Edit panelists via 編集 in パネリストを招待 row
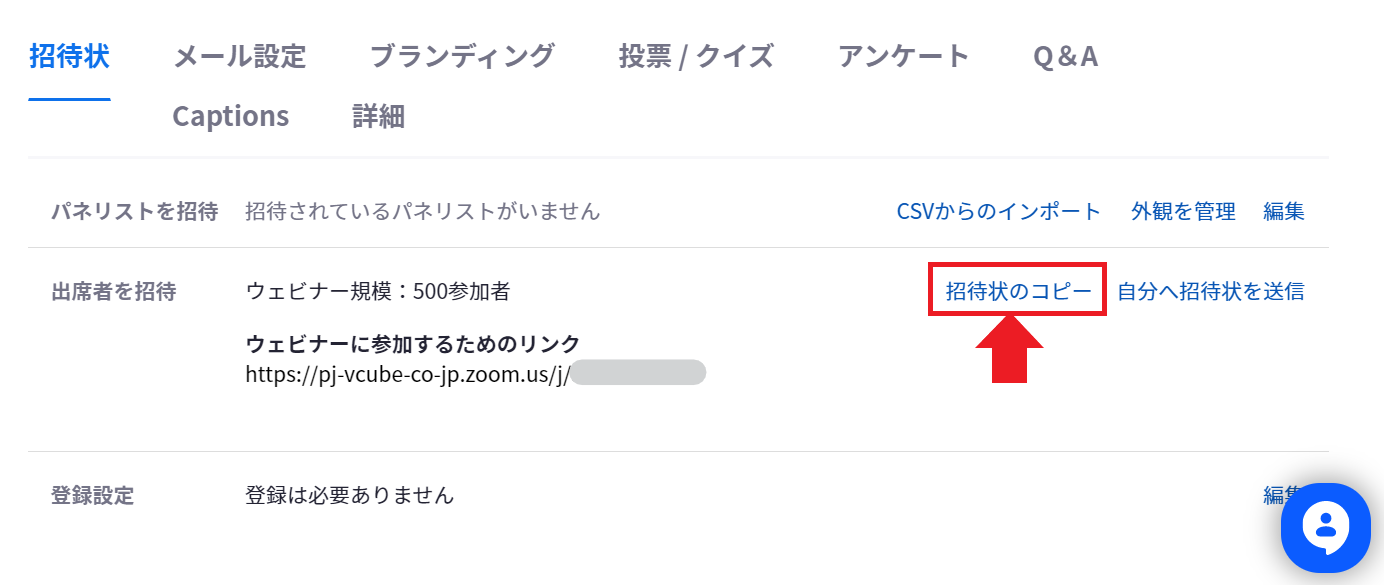 (x=1284, y=211)
